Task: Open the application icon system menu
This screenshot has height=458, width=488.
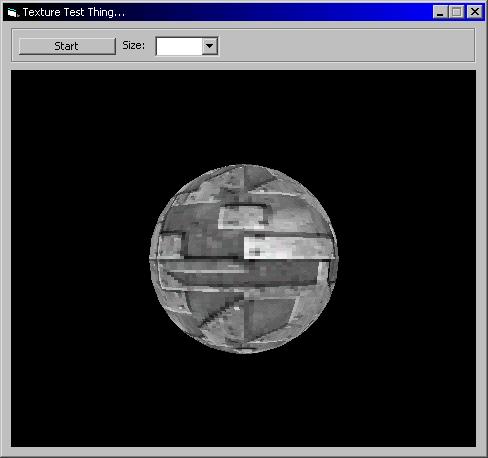Action: 12,13
